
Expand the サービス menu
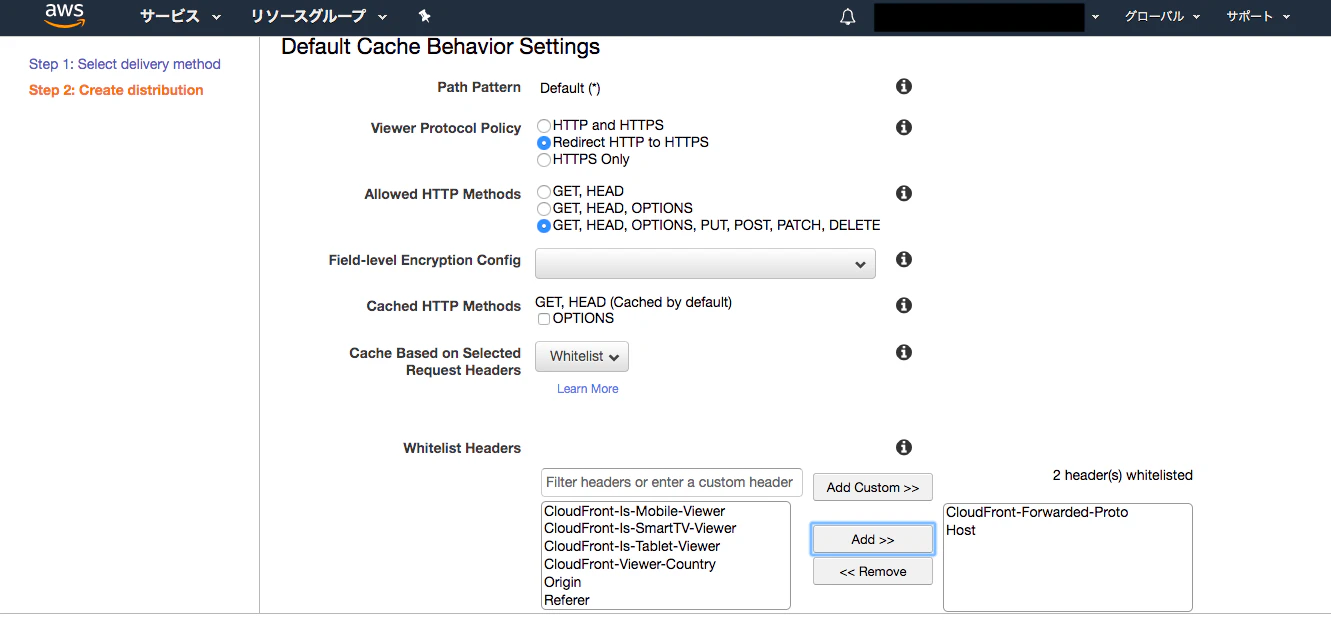[x=181, y=17]
